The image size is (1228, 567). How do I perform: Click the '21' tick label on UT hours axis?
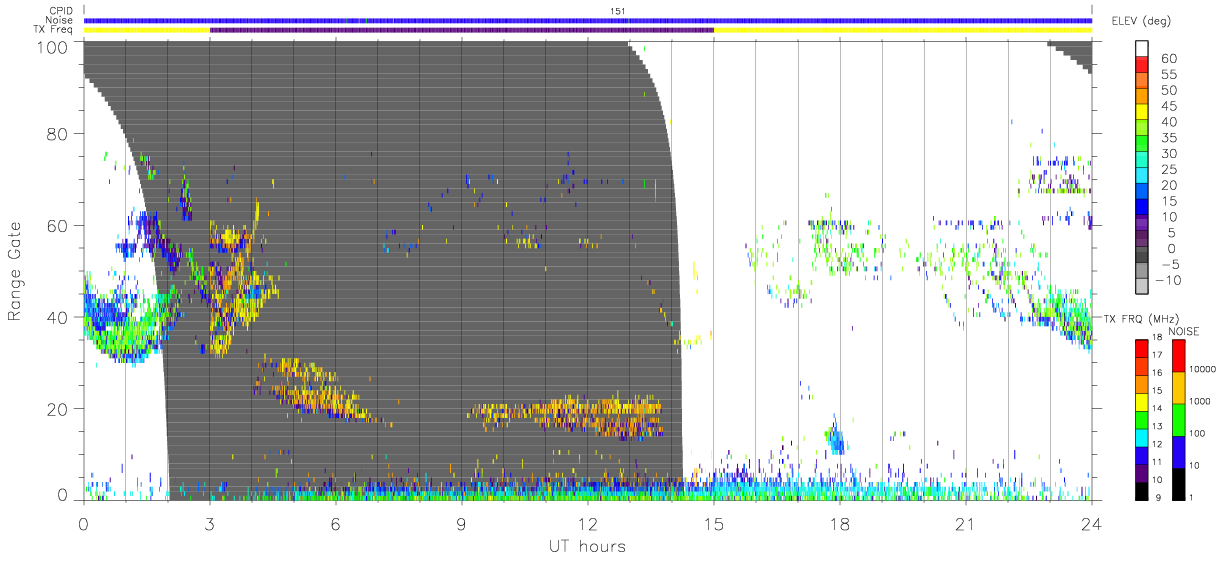[x=965, y=524]
